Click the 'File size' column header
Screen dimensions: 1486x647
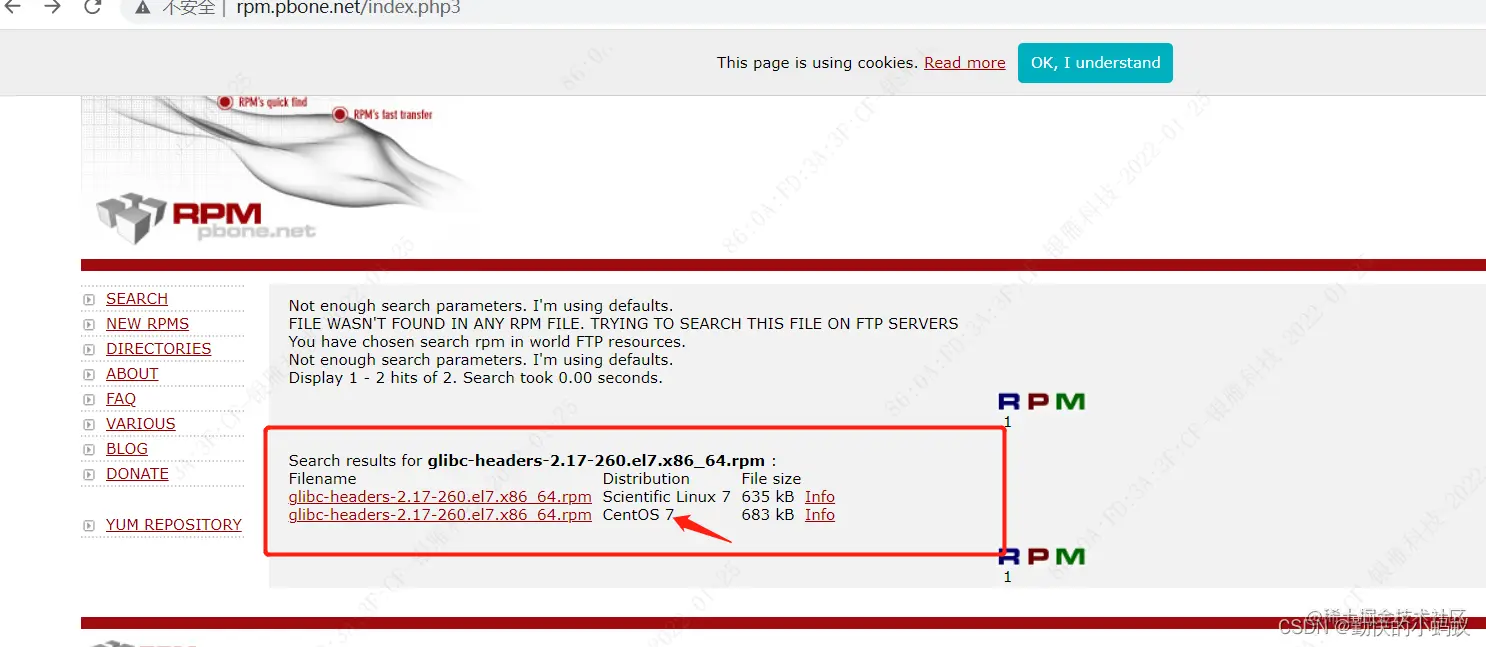point(771,479)
